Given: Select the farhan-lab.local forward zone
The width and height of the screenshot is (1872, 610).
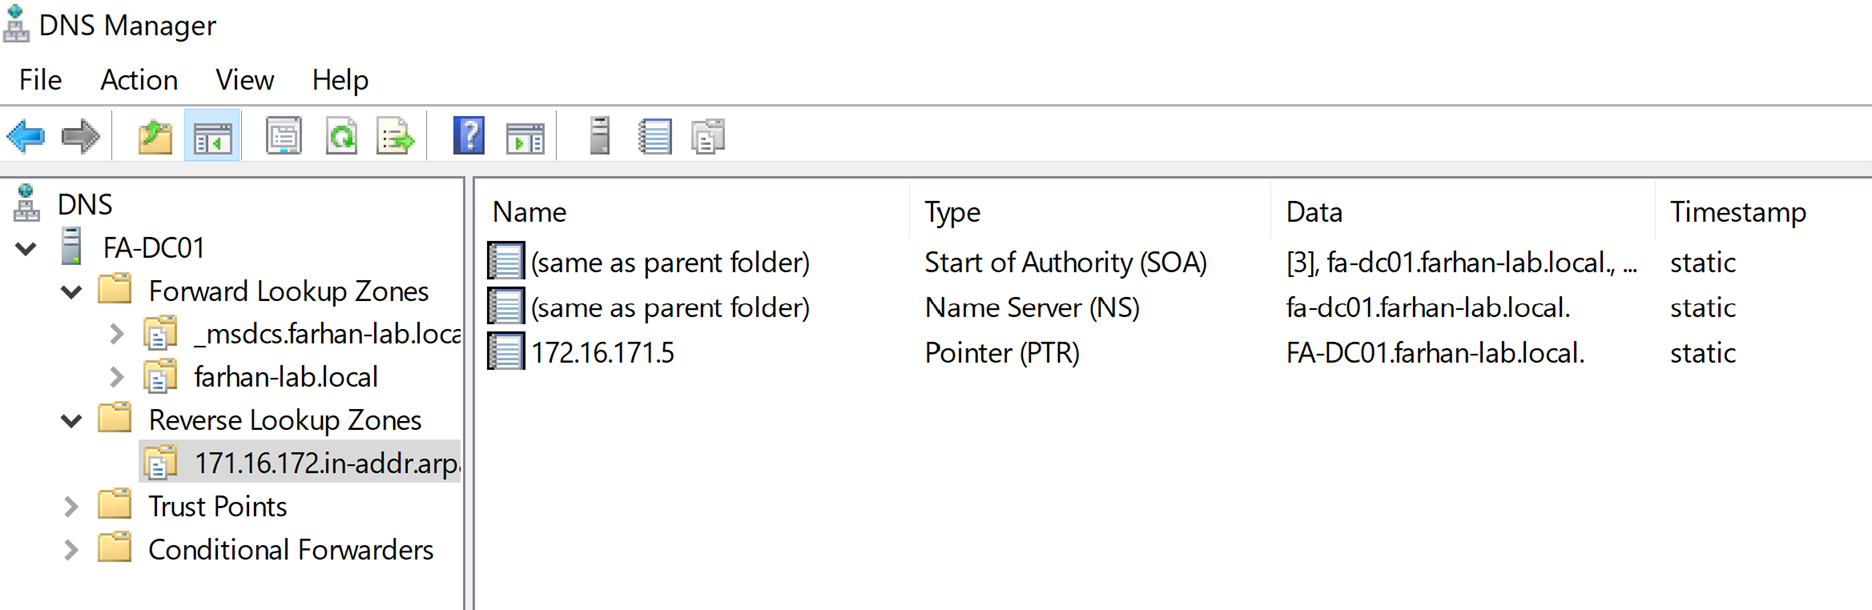Looking at the screenshot, I should click(x=285, y=377).
